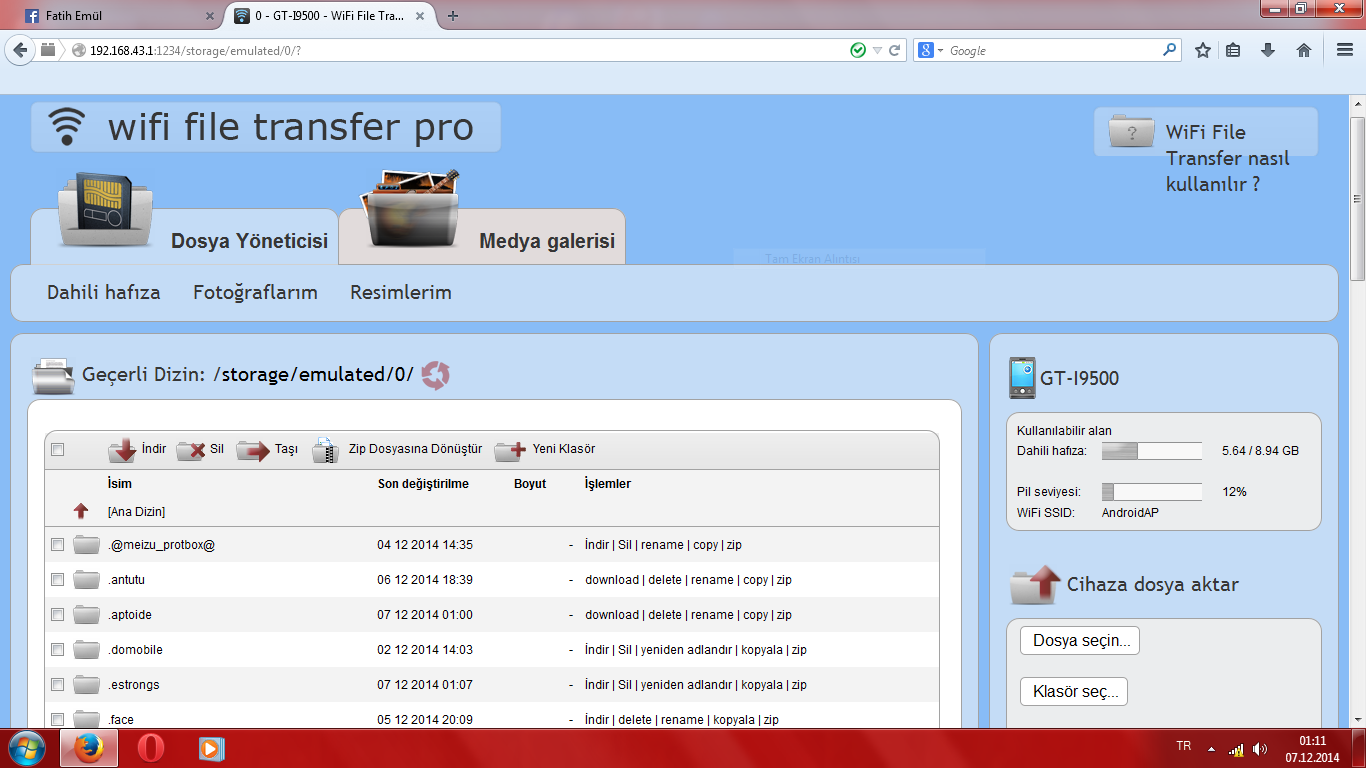Click into the Google search field

point(1053,50)
